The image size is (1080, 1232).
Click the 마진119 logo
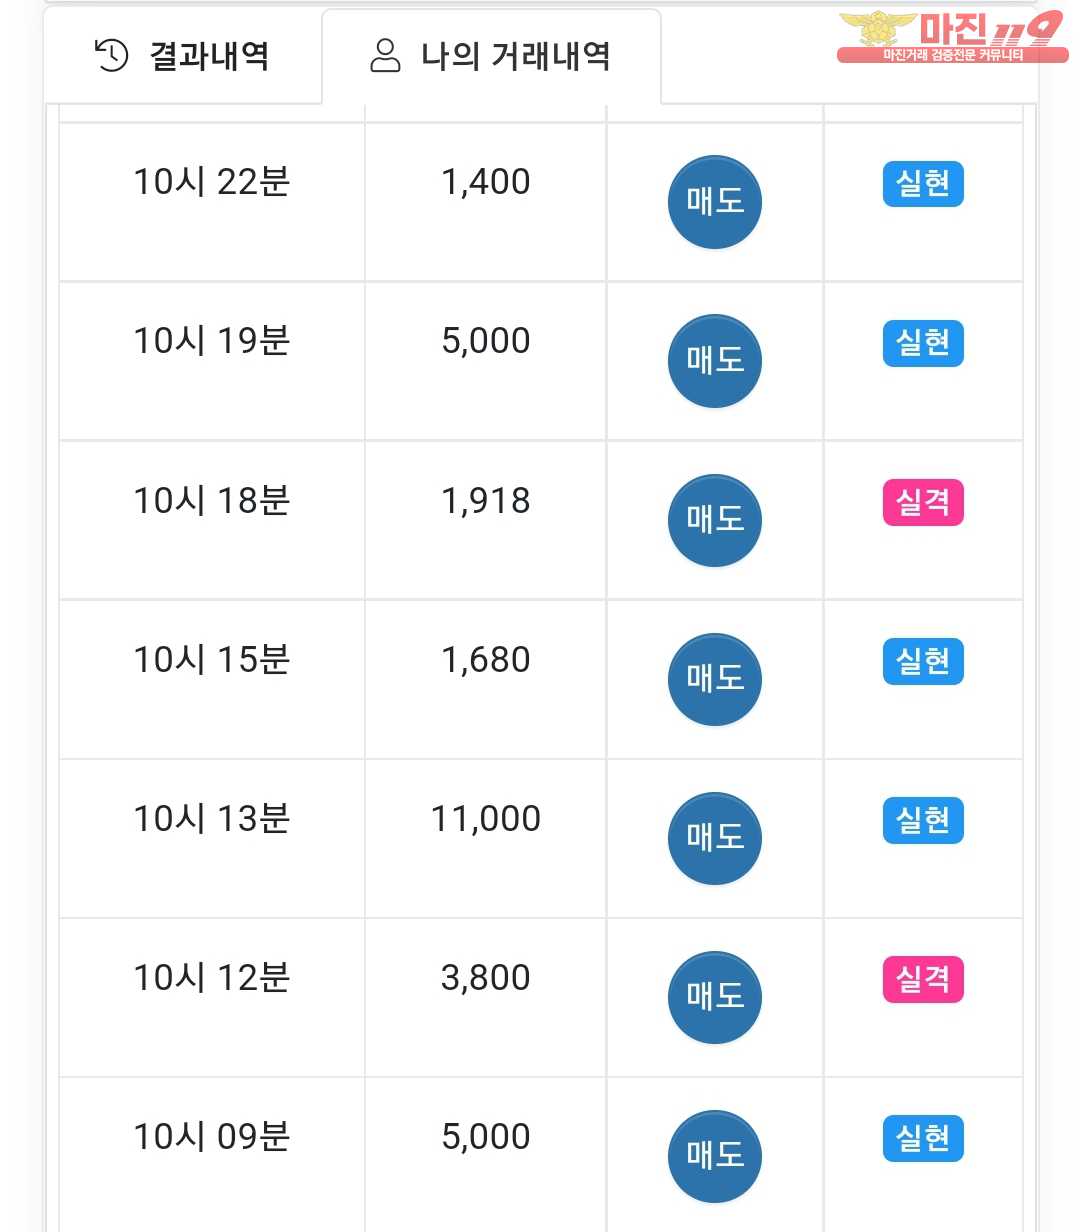[951, 37]
